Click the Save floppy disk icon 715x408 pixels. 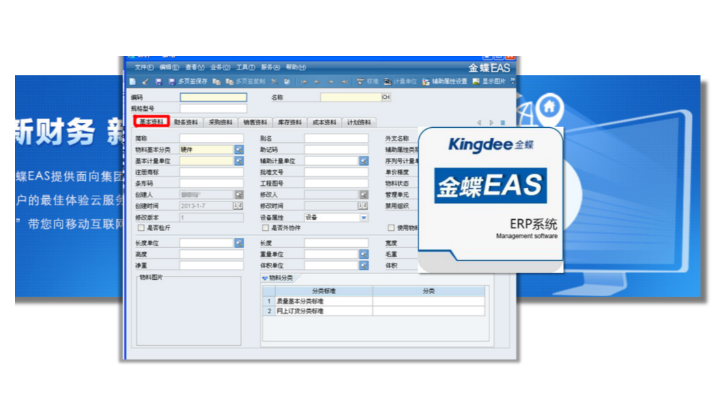point(158,82)
